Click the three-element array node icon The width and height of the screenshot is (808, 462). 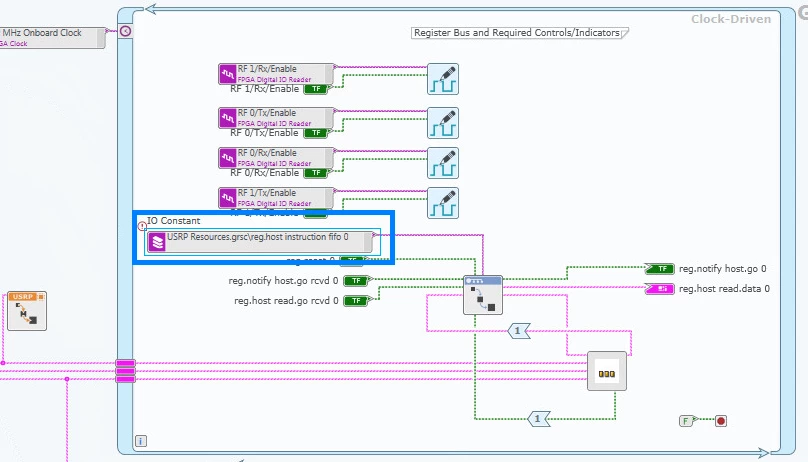[x=606, y=372]
